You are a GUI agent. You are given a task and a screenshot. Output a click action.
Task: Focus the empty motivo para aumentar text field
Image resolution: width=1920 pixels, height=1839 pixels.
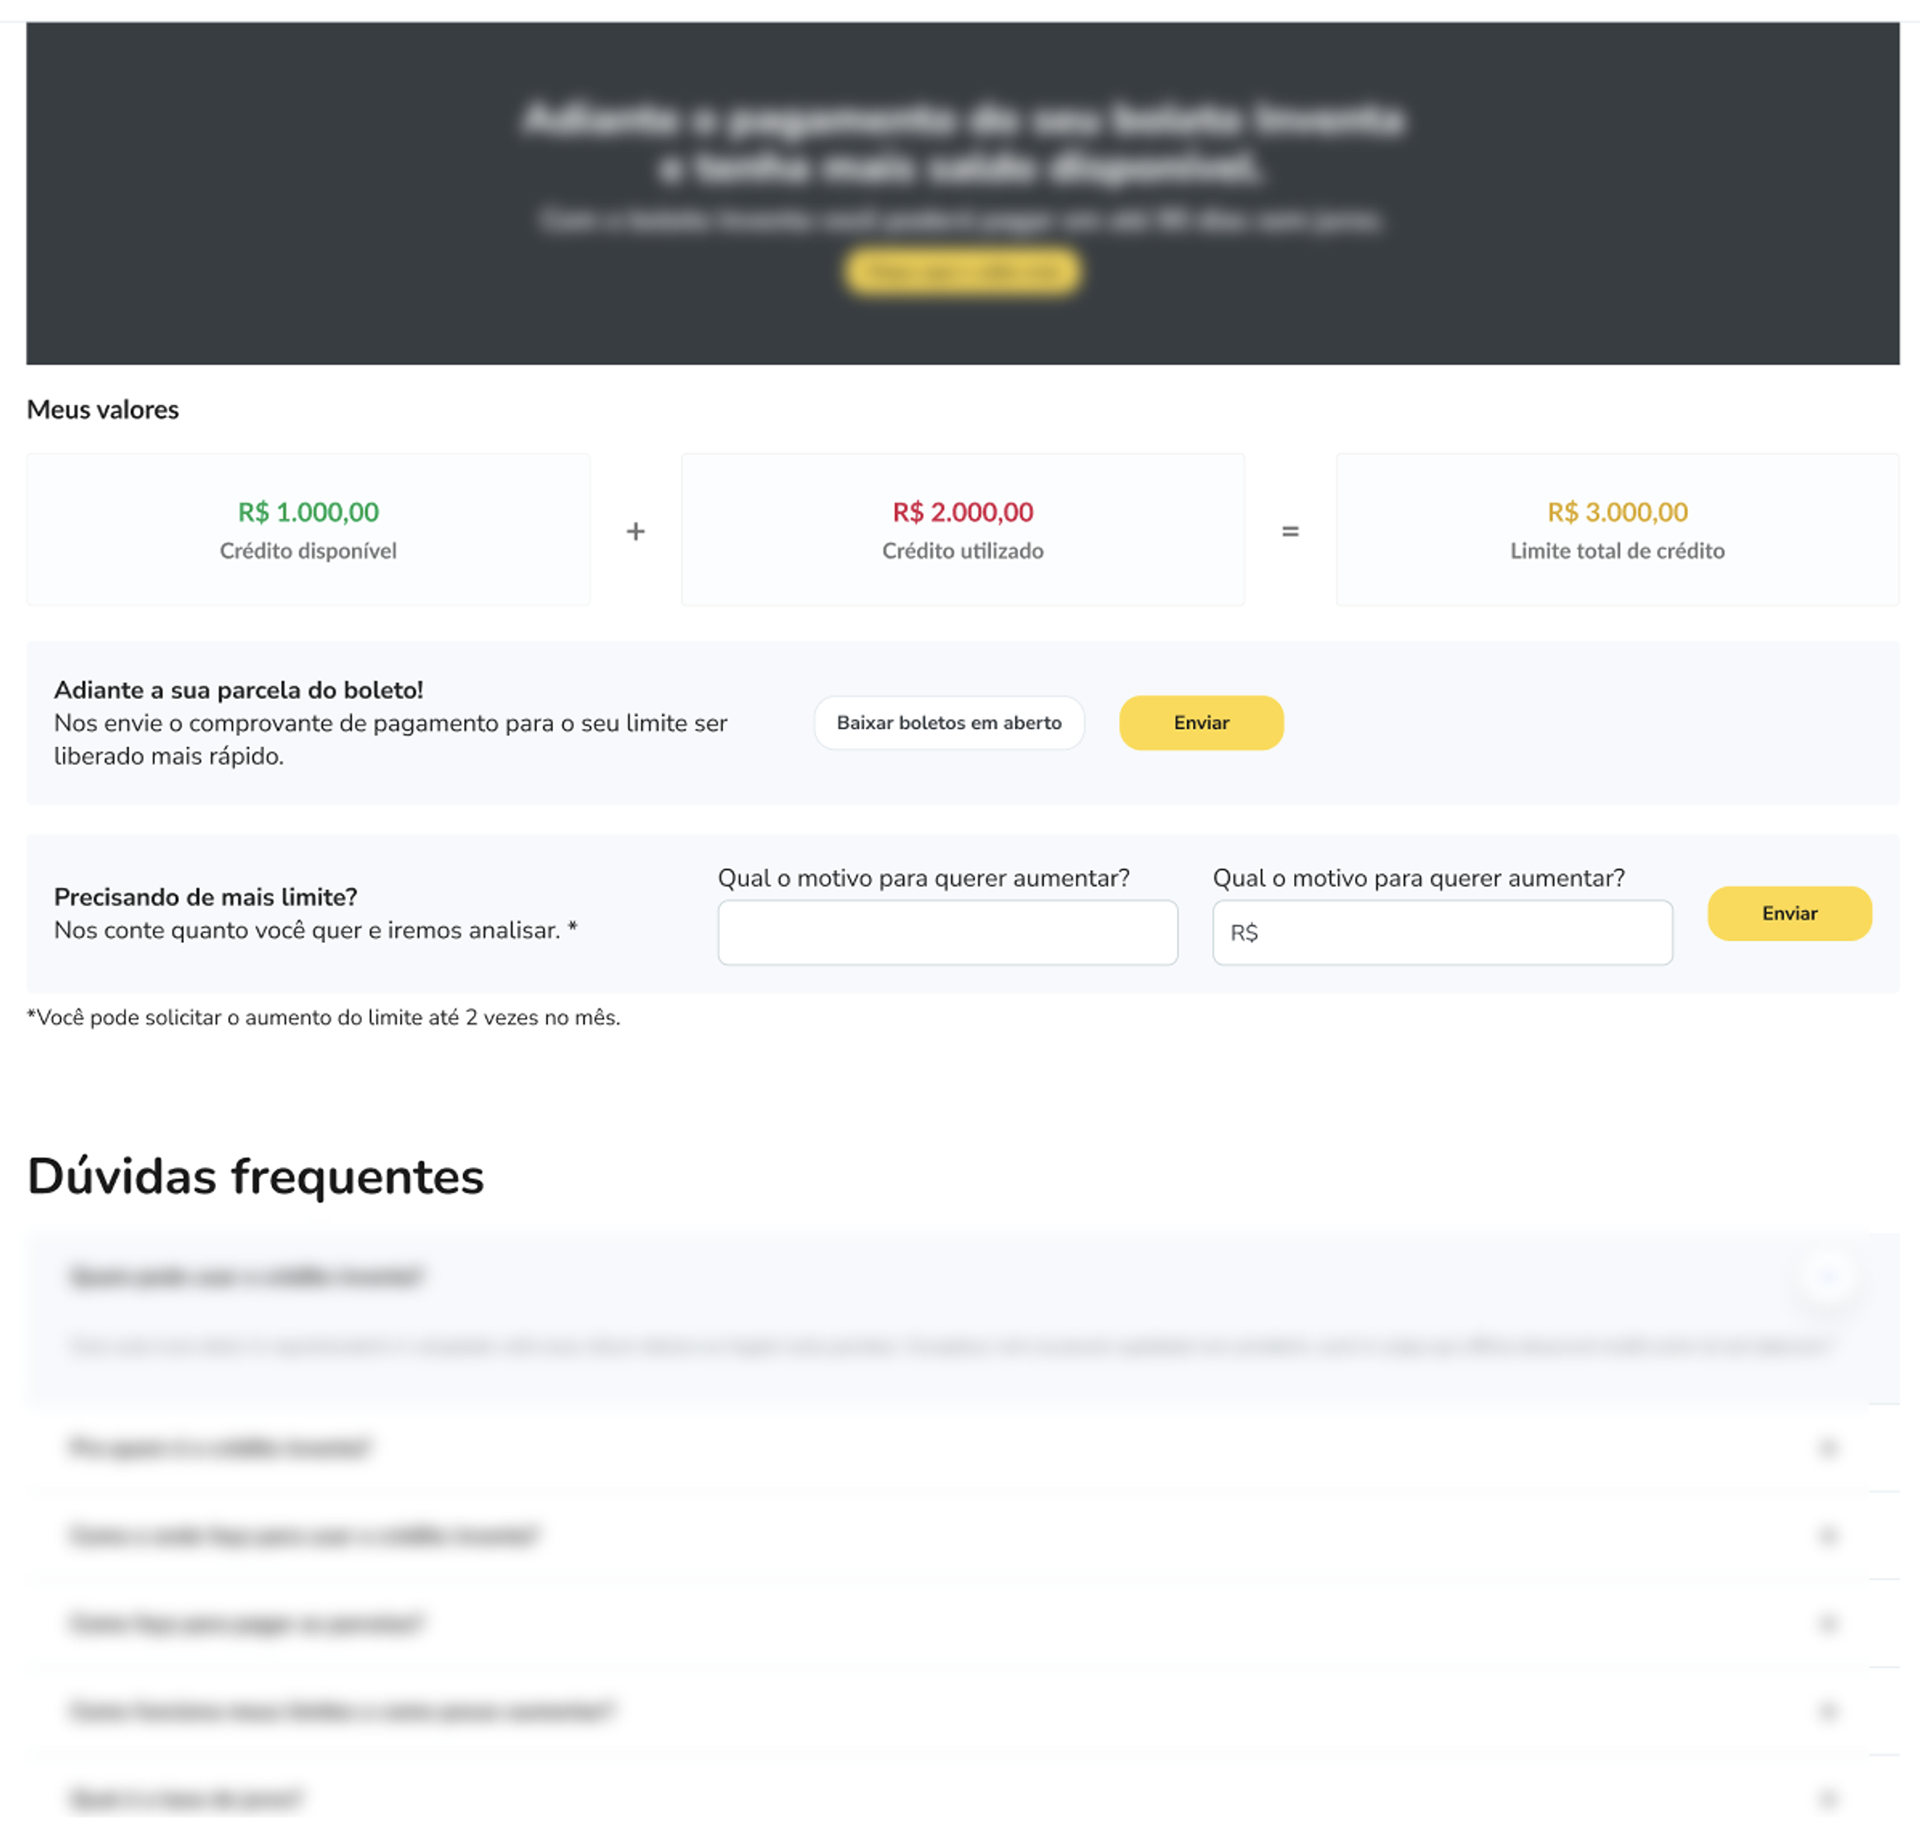947,932
